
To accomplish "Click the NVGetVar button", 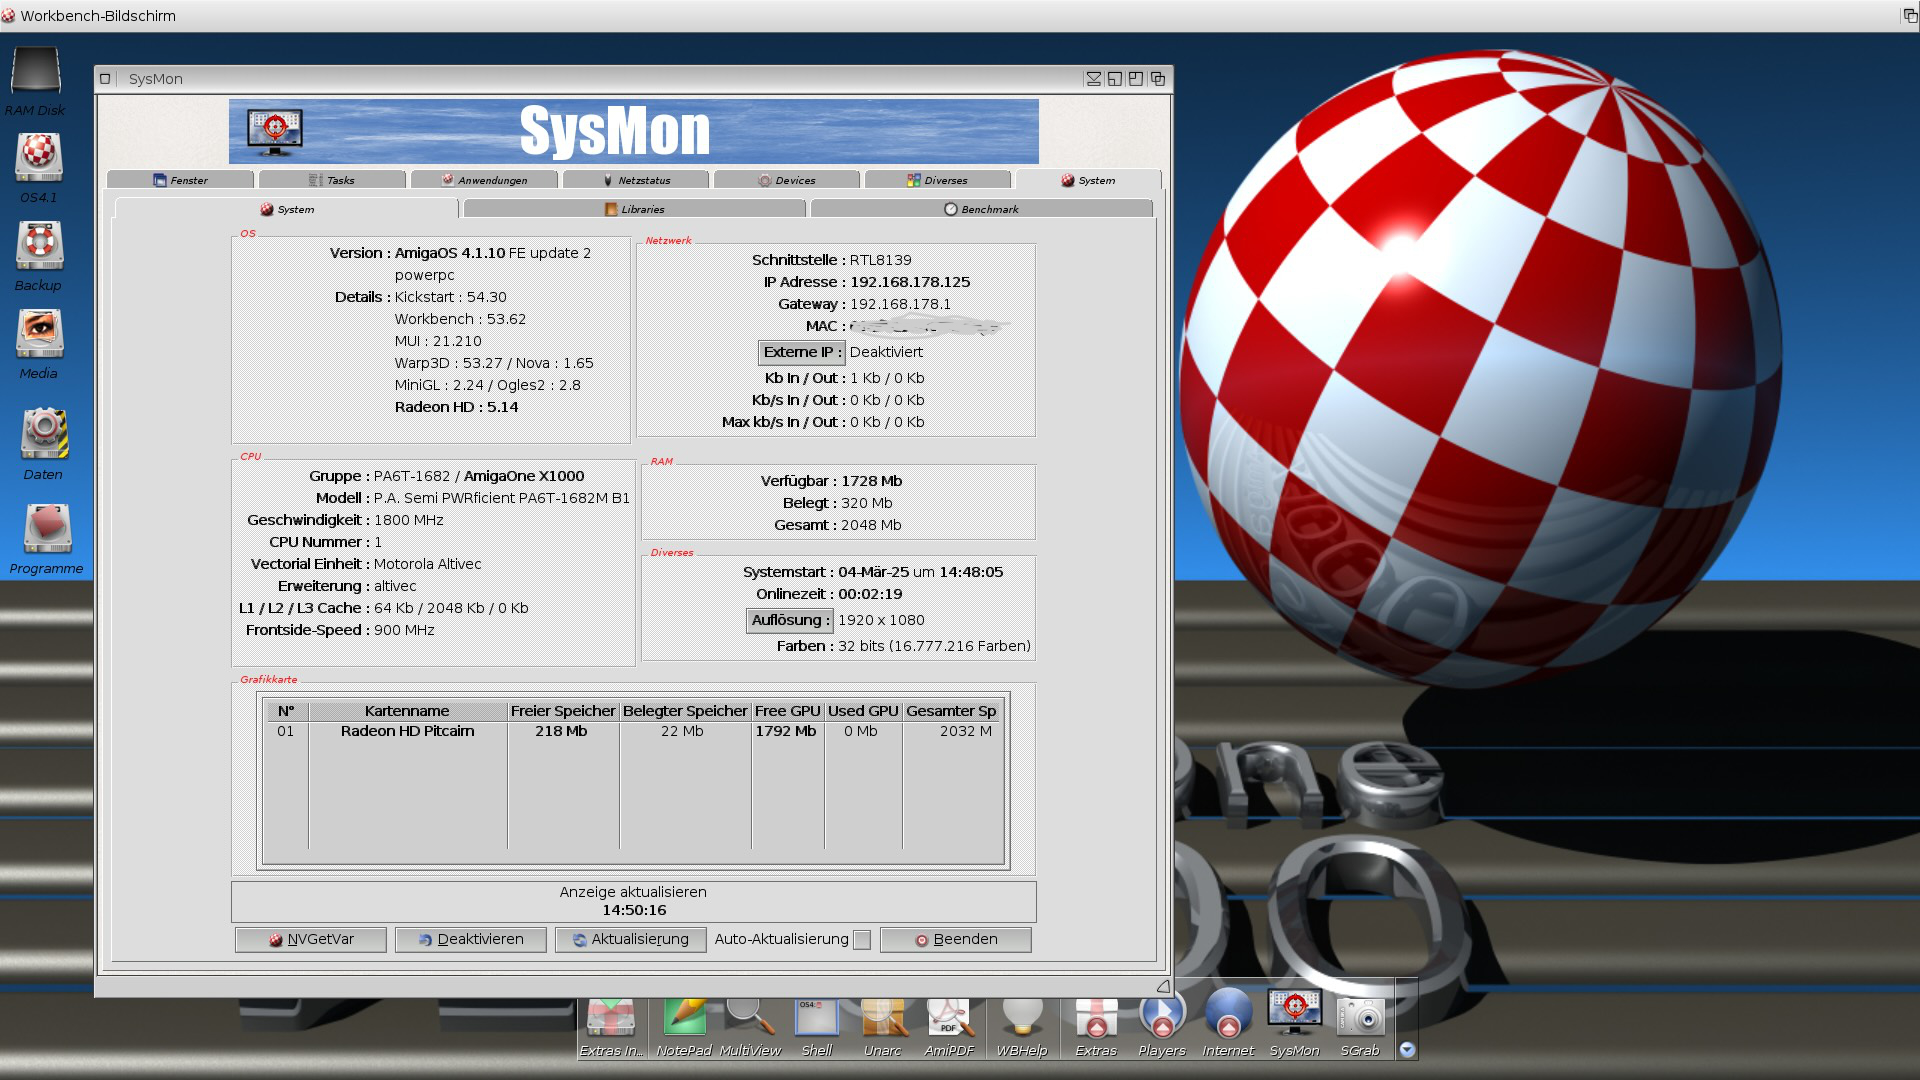I will coord(311,940).
